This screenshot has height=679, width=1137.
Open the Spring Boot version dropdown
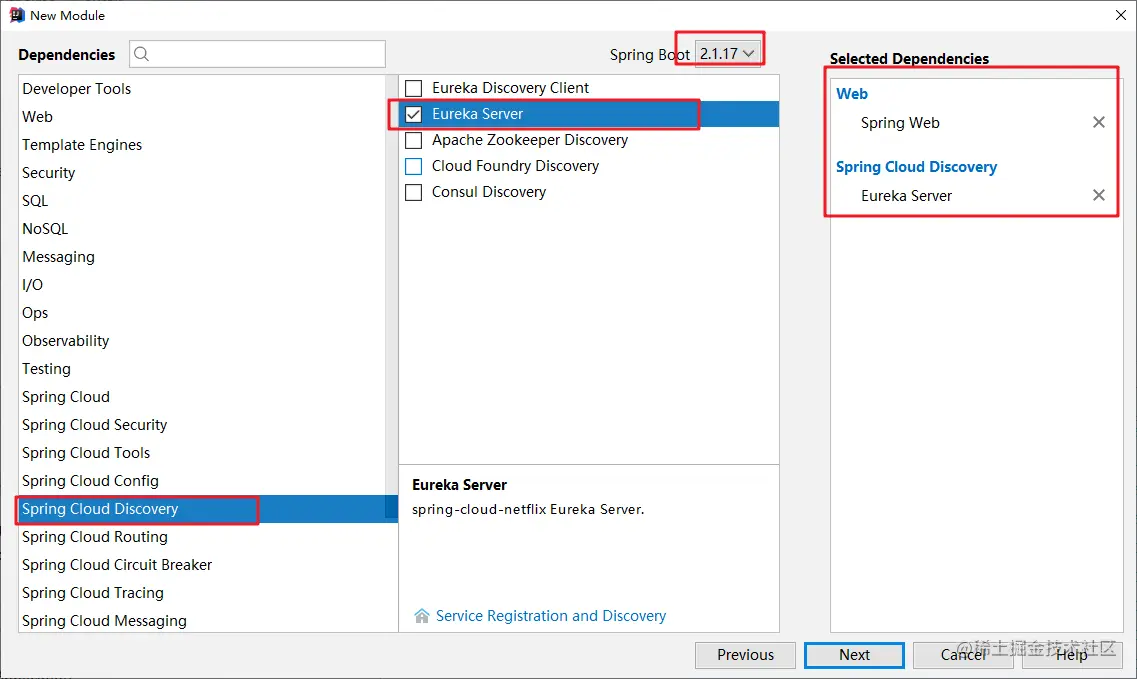coord(727,54)
